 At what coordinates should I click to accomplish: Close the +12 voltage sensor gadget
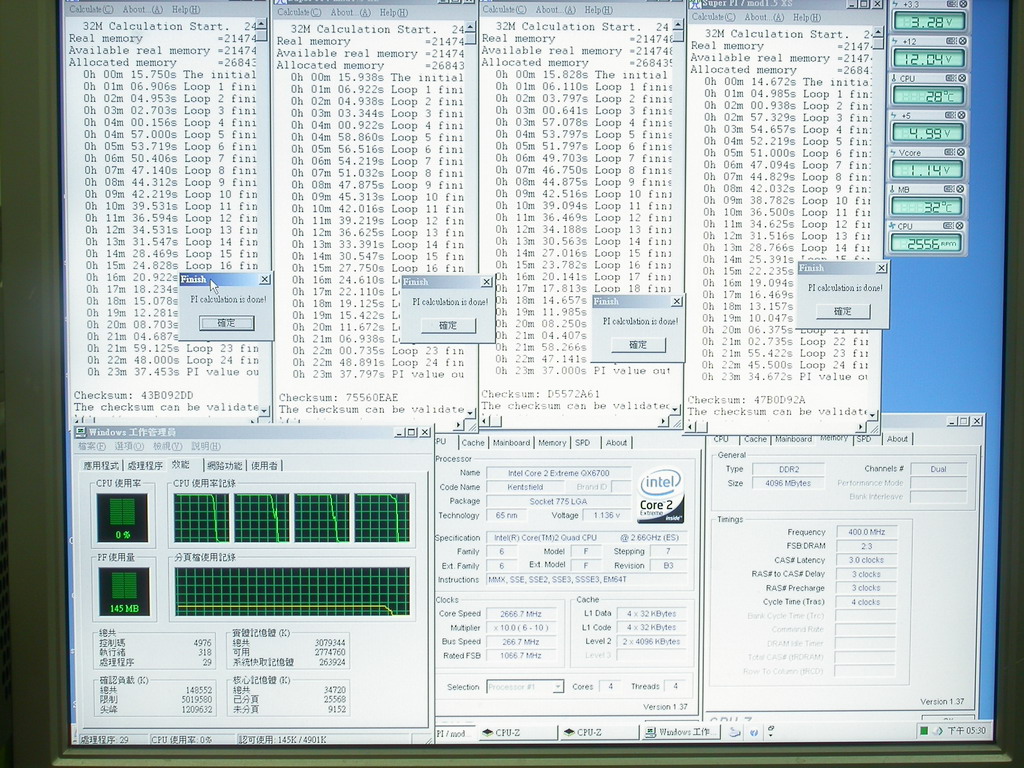click(x=962, y=41)
